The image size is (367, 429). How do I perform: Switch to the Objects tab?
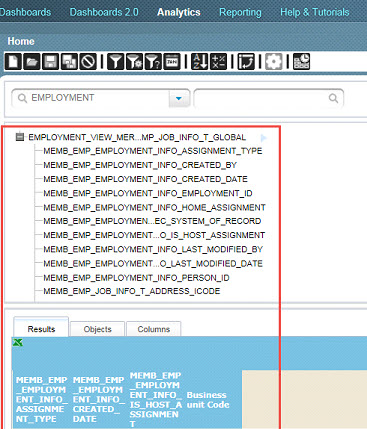tap(98, 329)
